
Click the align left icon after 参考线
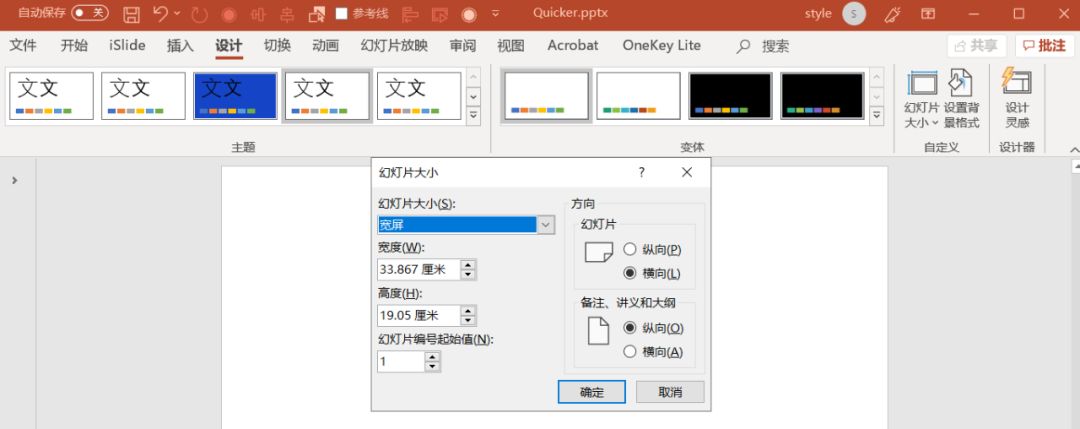(411, 14)
